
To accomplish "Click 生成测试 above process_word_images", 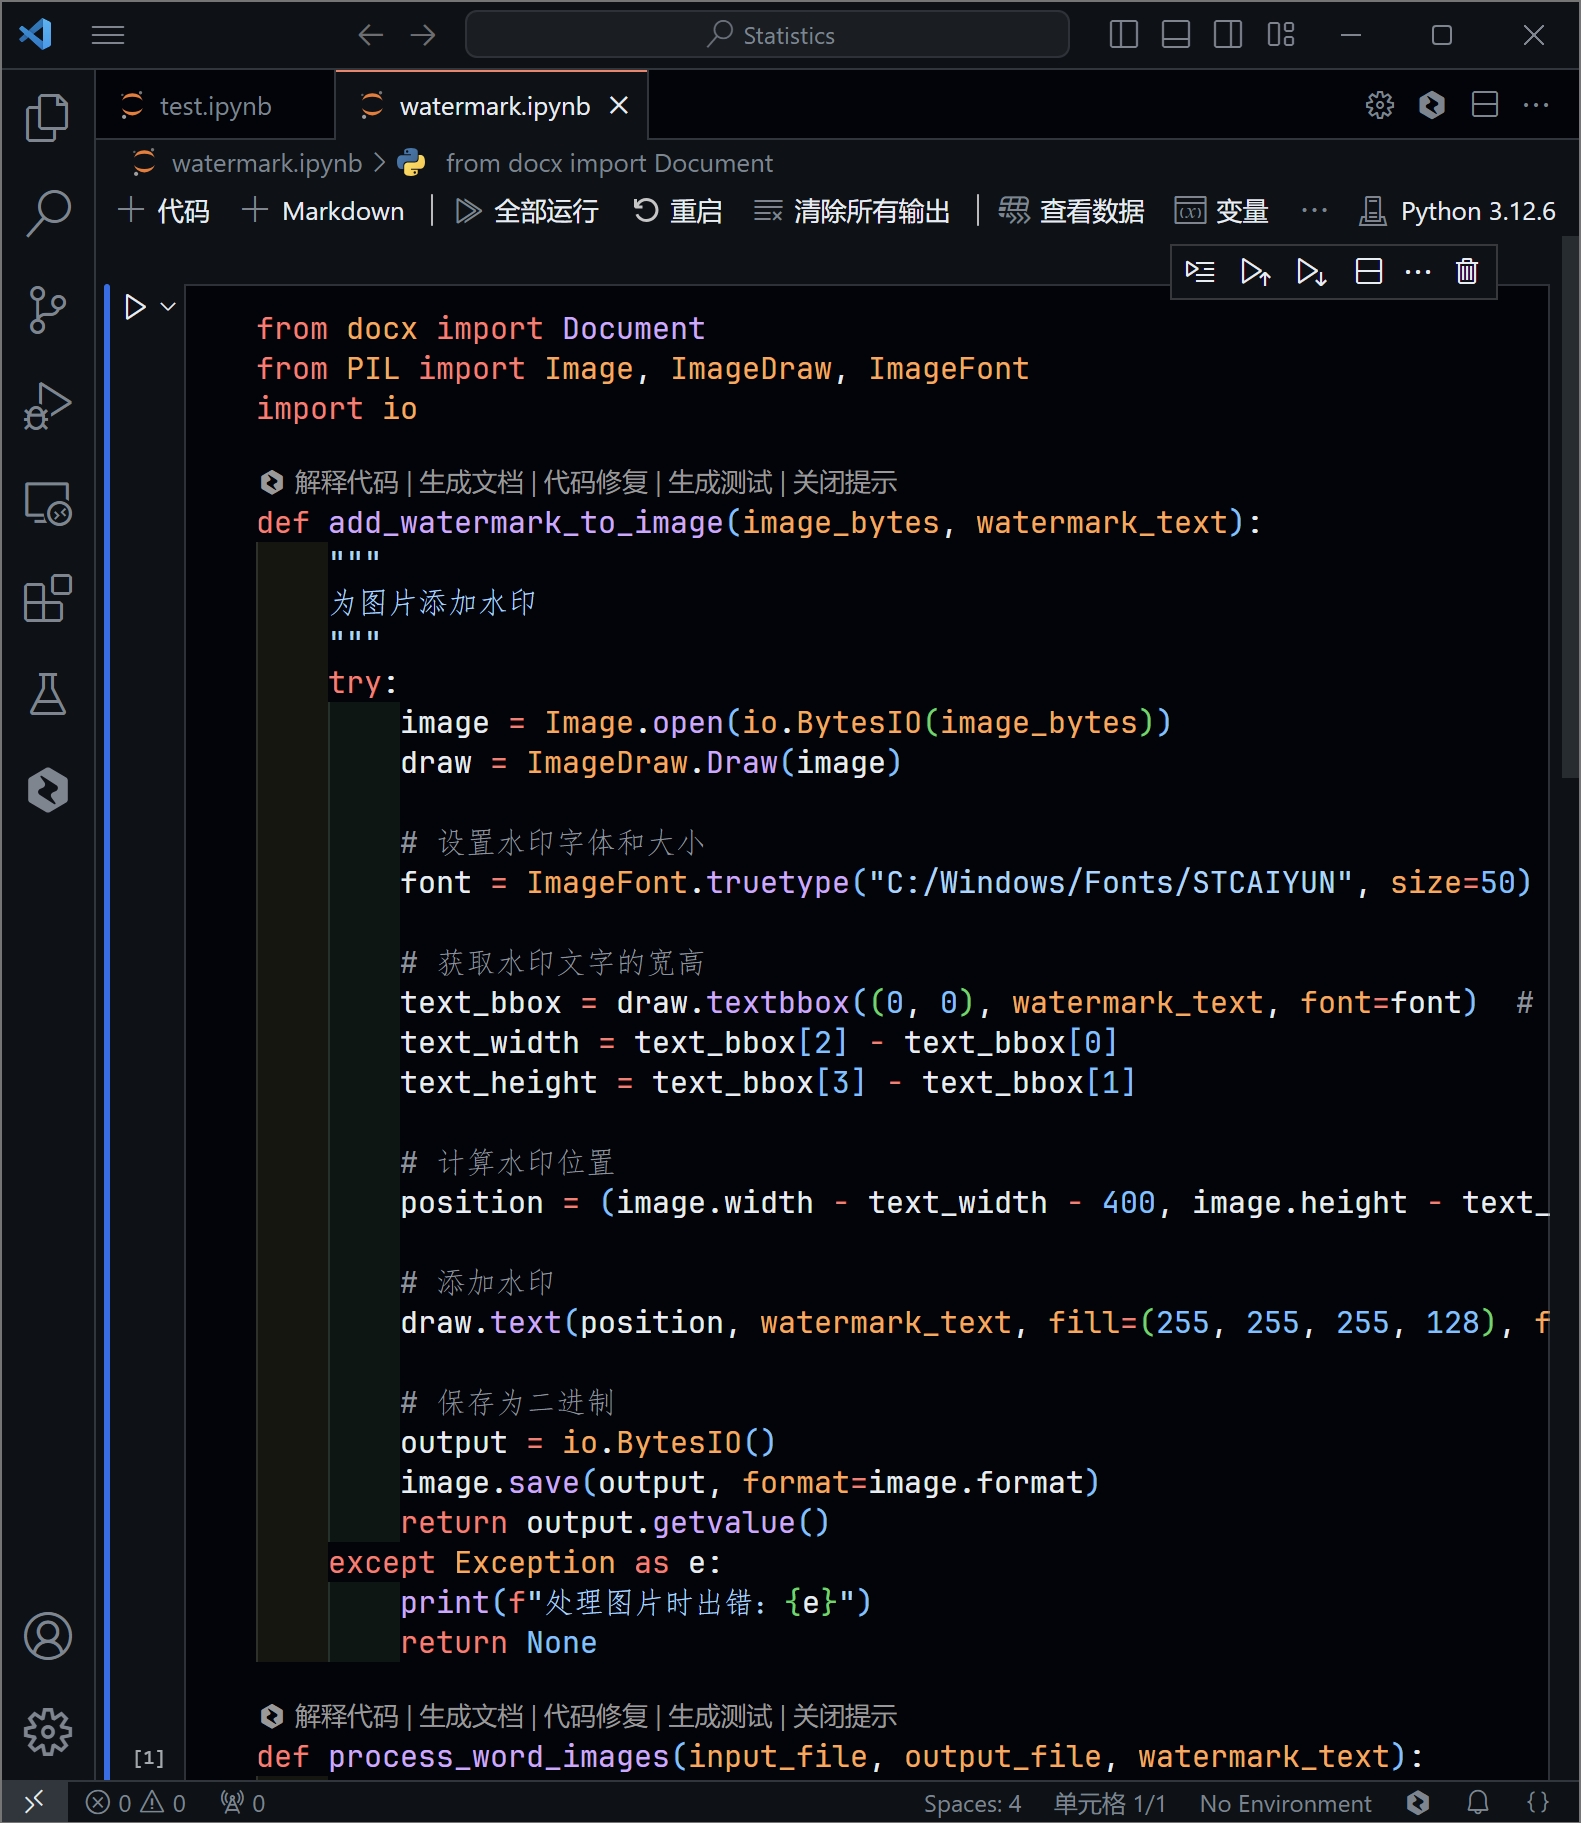I will pyautogui.click(x=720, y=1716).
